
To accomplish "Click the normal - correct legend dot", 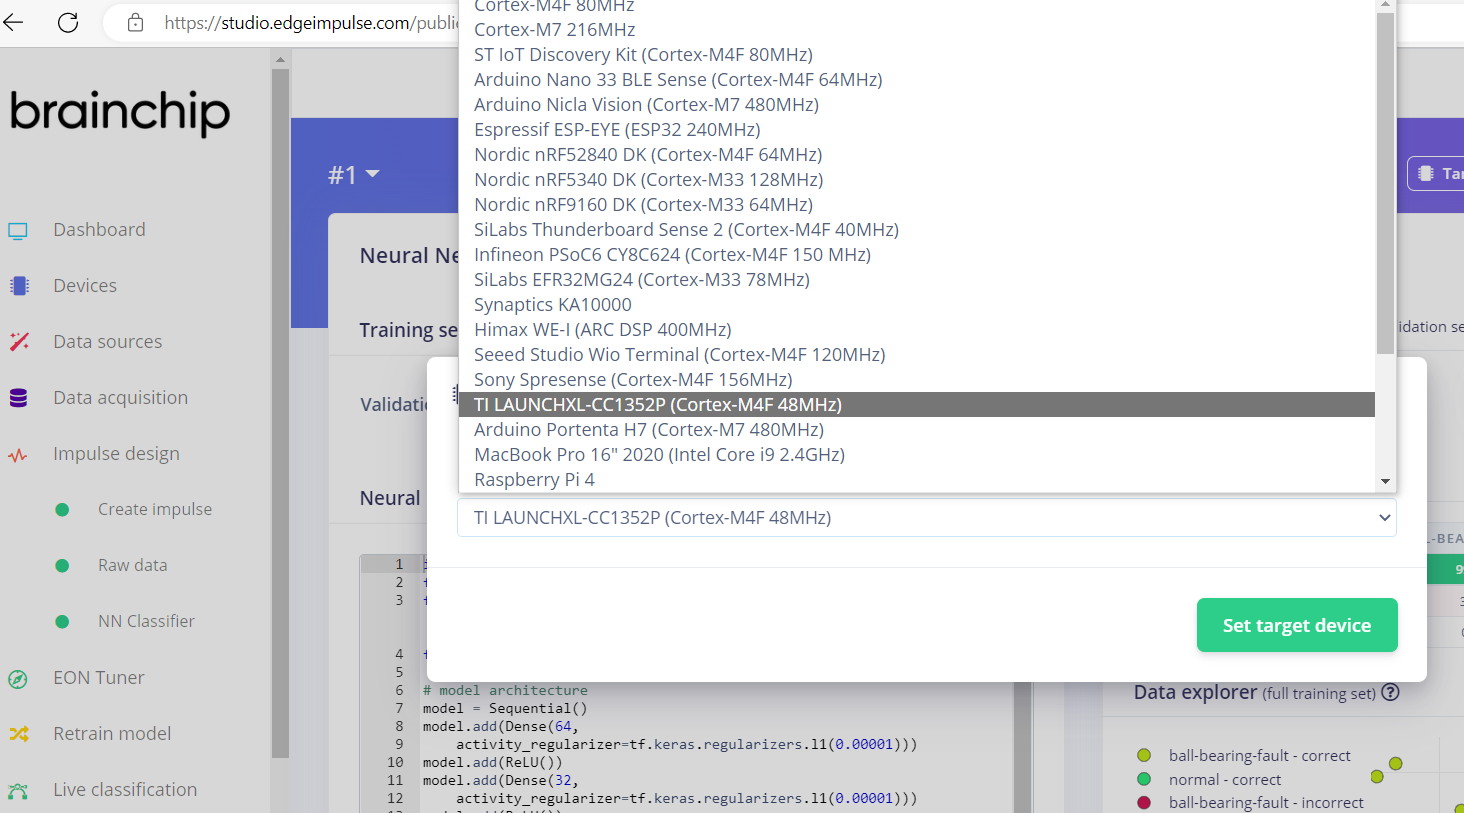I will pyautogui.click(x=1144, y=780).
